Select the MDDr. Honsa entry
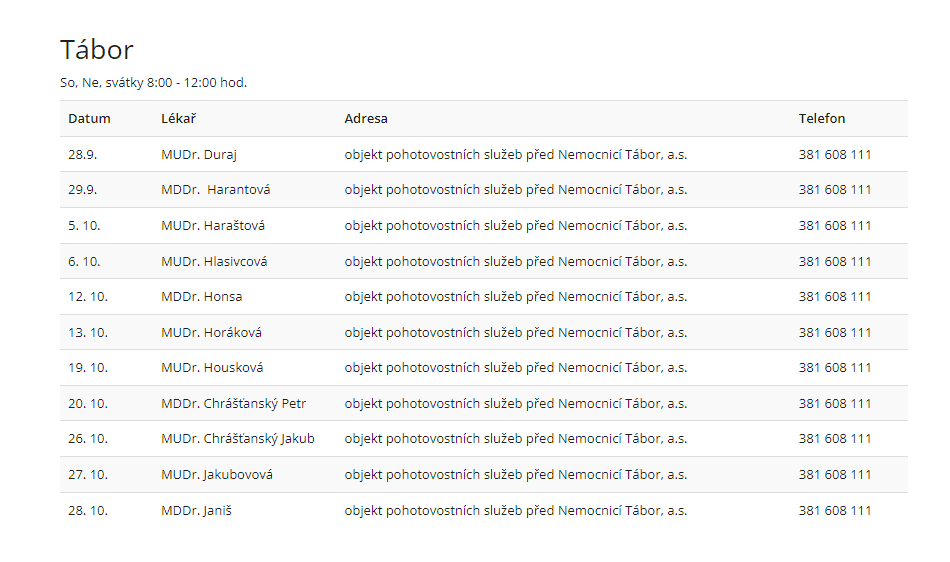The height and width of the screenshot is (562, 950). pyautogui.click(x=201, y=297)
